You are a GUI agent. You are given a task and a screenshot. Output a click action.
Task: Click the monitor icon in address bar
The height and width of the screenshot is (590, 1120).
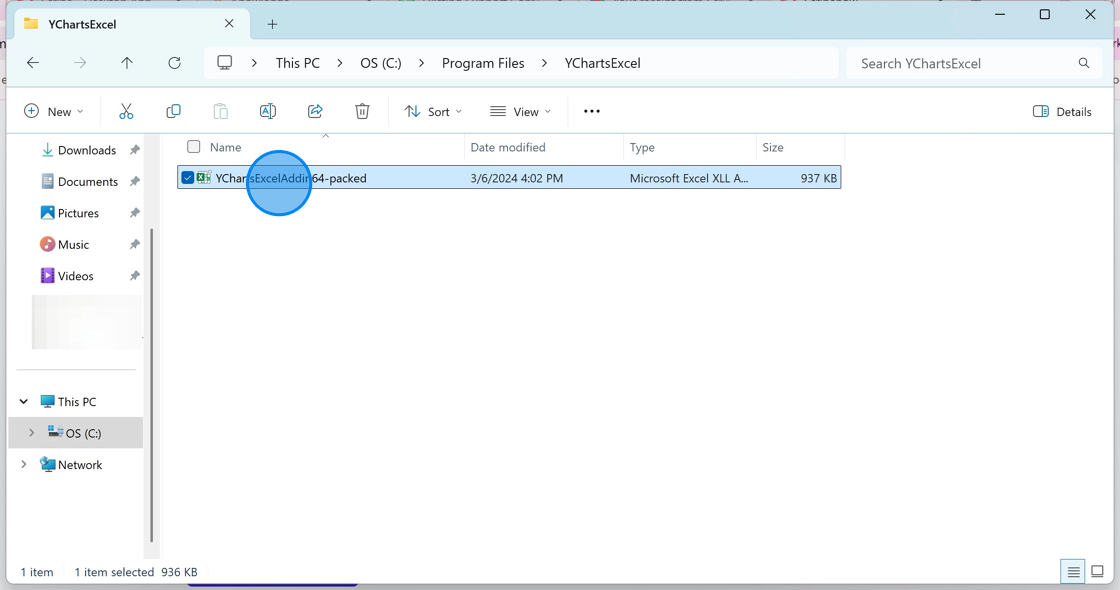click(x=224, y=63)
